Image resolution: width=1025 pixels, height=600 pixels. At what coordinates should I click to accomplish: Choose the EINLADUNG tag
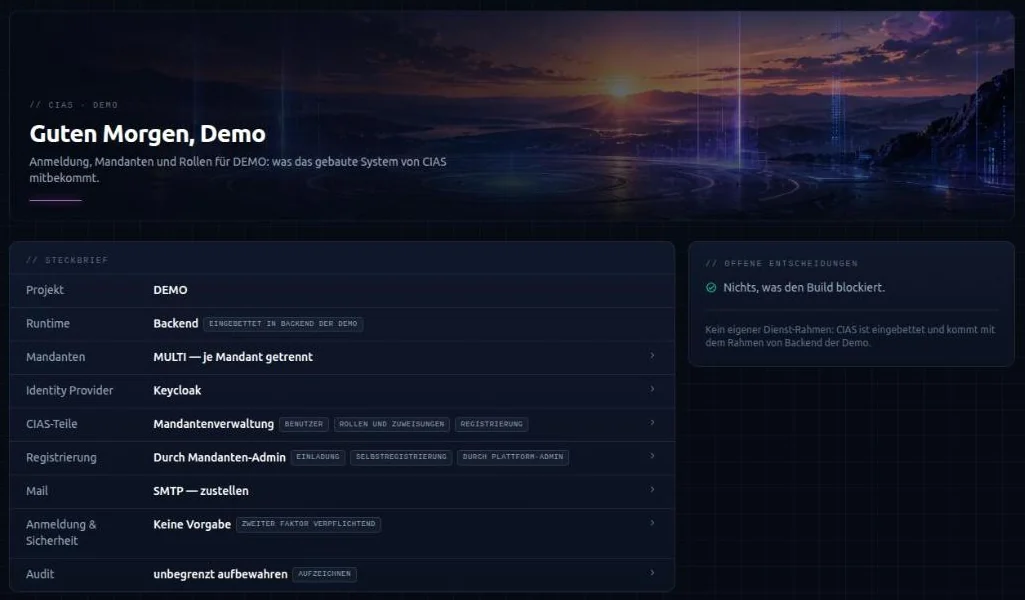point(318,457)
